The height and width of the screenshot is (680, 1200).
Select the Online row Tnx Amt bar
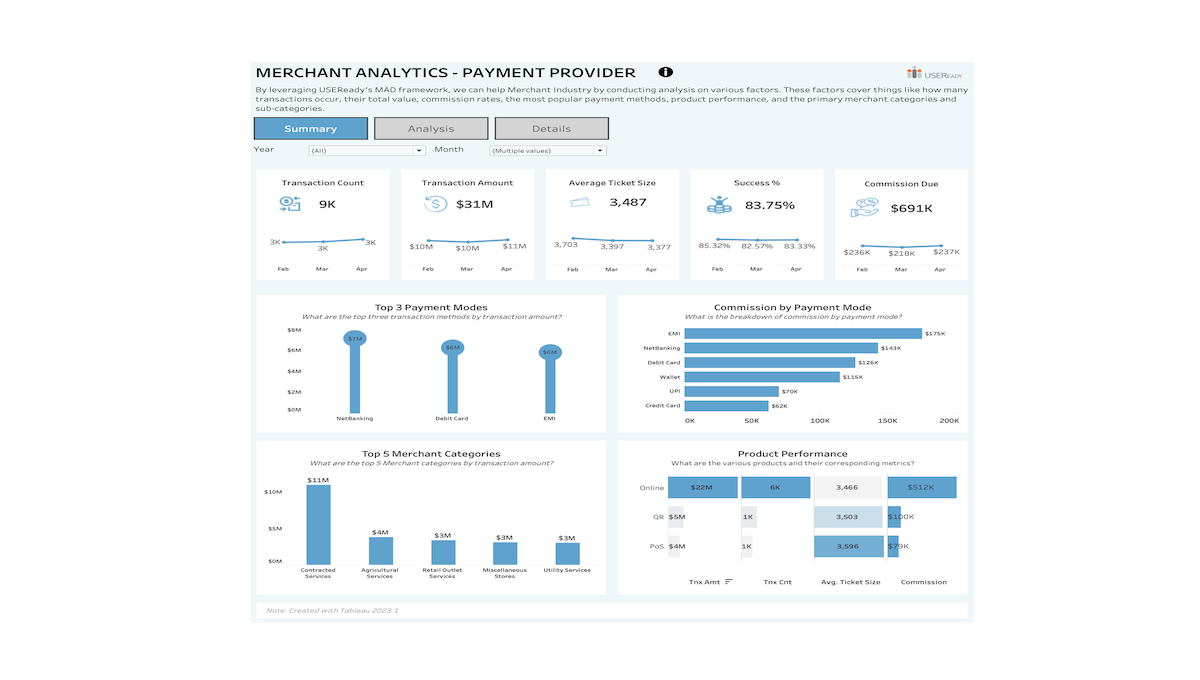point(701,487)
